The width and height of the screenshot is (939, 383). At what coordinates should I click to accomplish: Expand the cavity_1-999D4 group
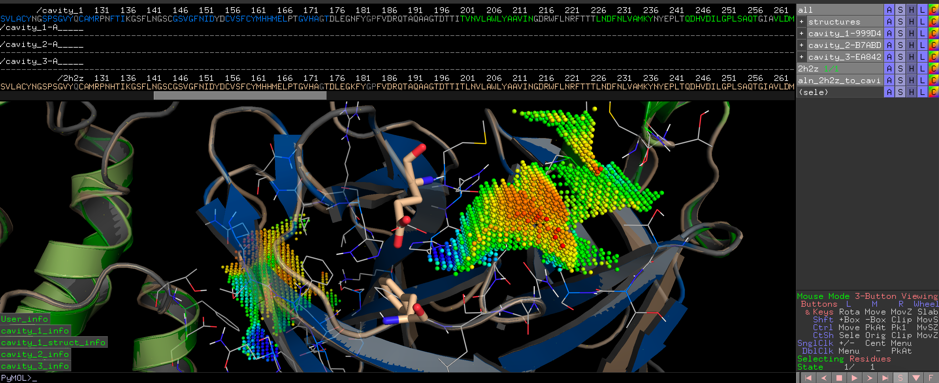(x=801, y=34)
